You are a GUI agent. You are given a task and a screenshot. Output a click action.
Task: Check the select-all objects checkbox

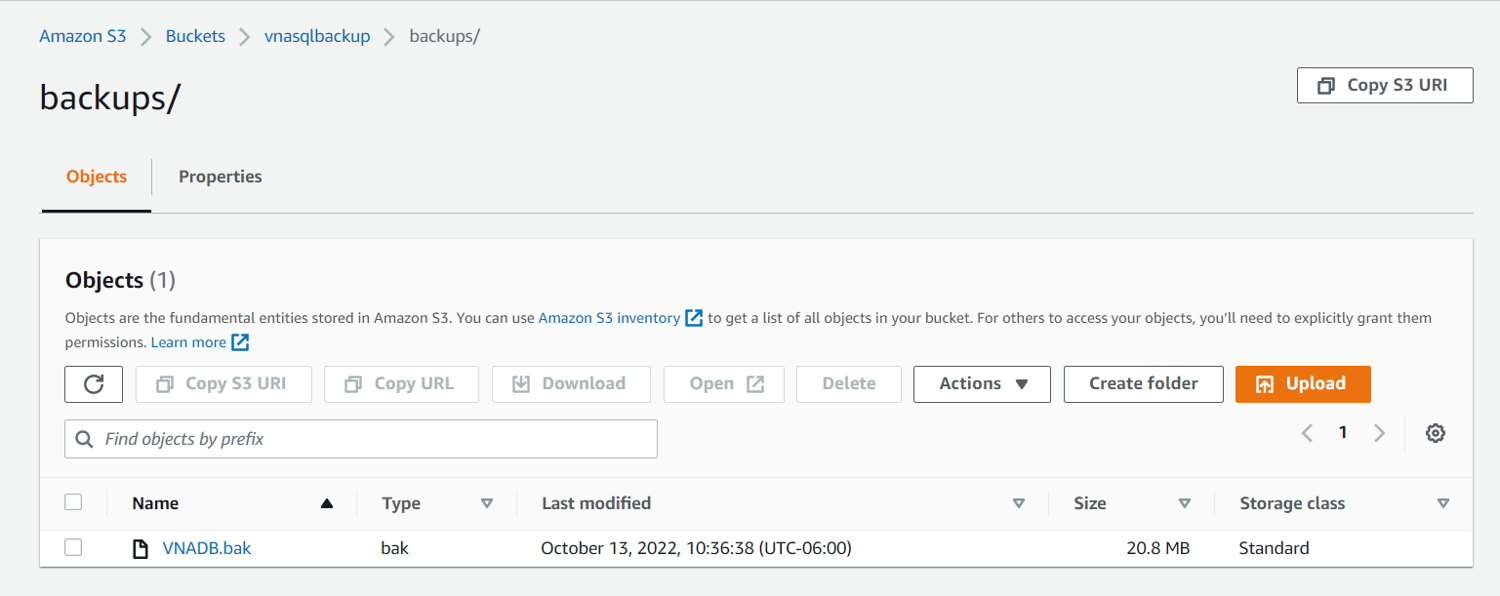click(x=73, y=502)
